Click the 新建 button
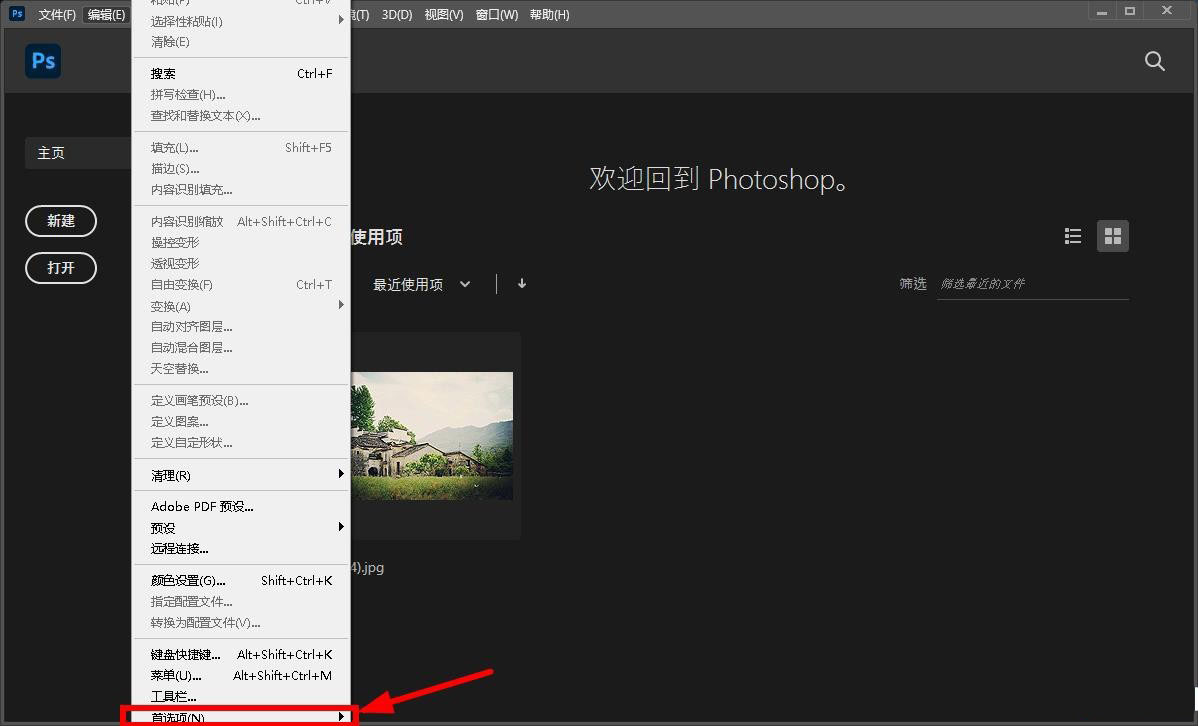This screenshot has width=1198, height=726. point(61,221)
